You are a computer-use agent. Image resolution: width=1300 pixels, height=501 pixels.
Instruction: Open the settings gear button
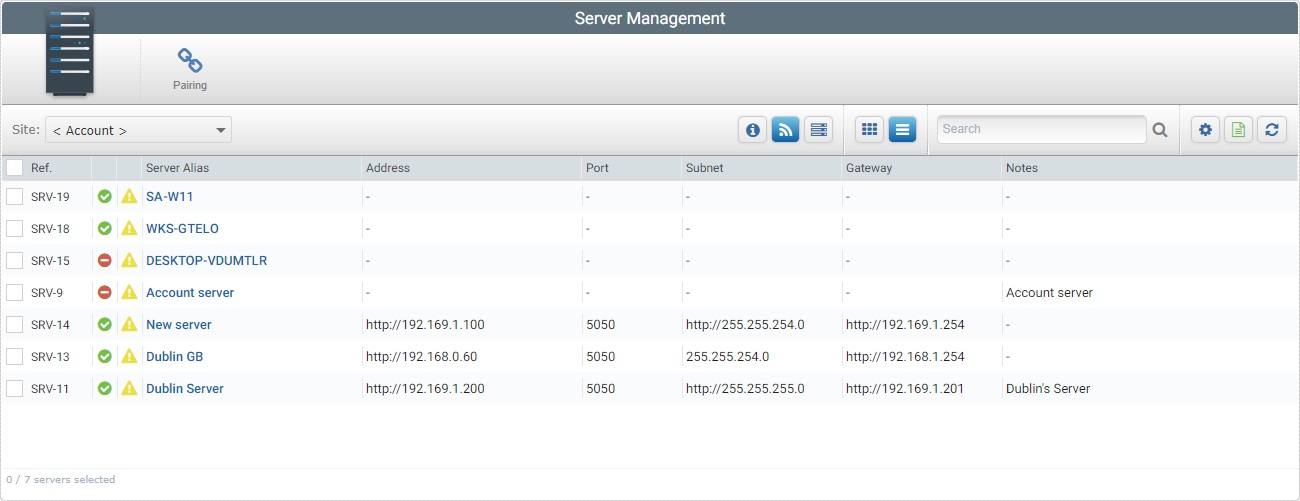(x=1205, y=129)
